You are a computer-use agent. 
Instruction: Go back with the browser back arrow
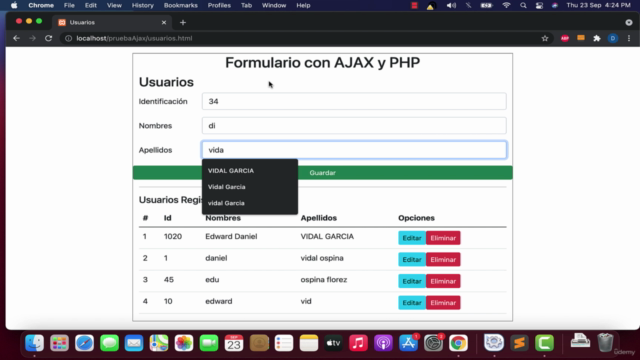pyautogui.click(x=16, y=38)
